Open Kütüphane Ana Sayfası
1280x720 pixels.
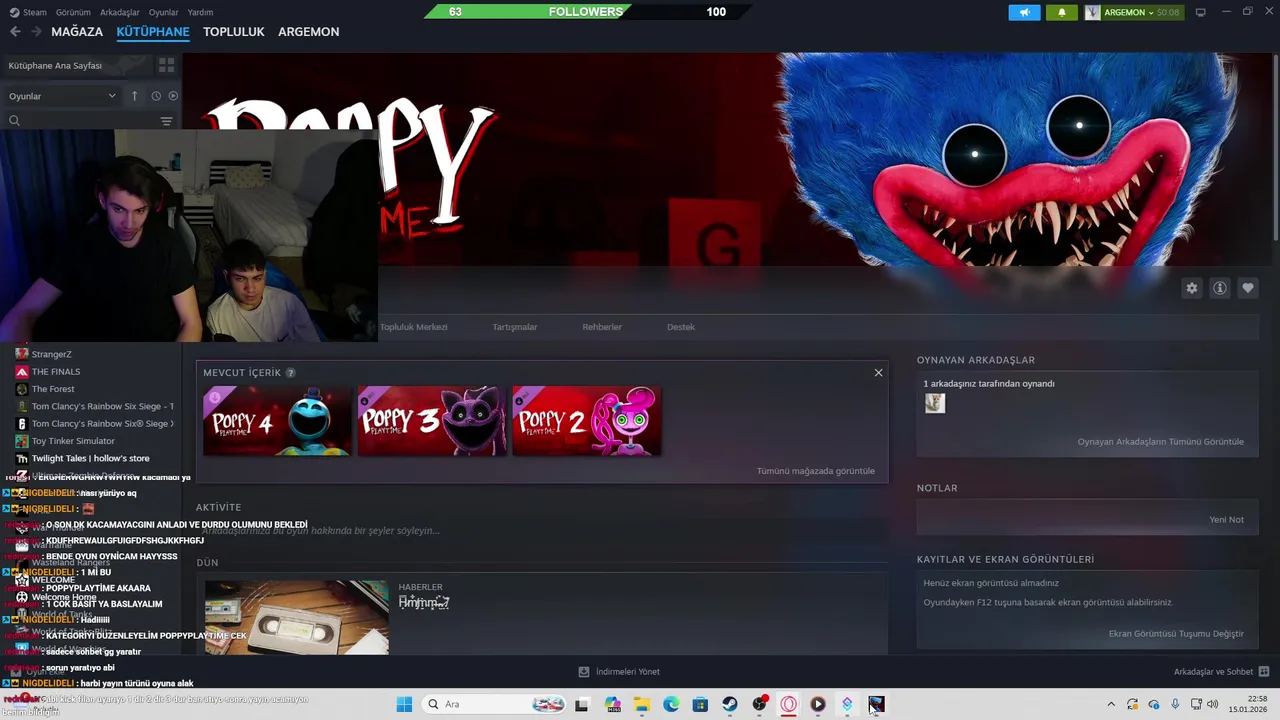[78, 65]
